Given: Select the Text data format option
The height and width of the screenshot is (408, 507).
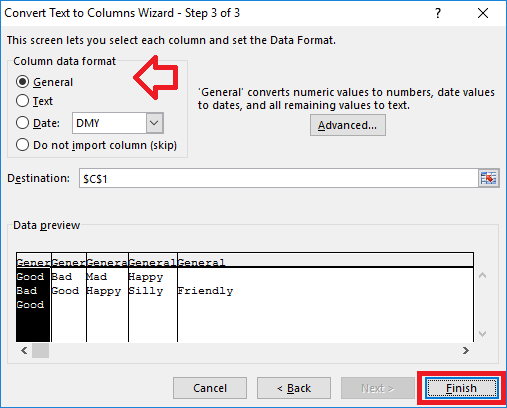Looking at the screenshot, I should pyautogui.click(x=22, y=101).
